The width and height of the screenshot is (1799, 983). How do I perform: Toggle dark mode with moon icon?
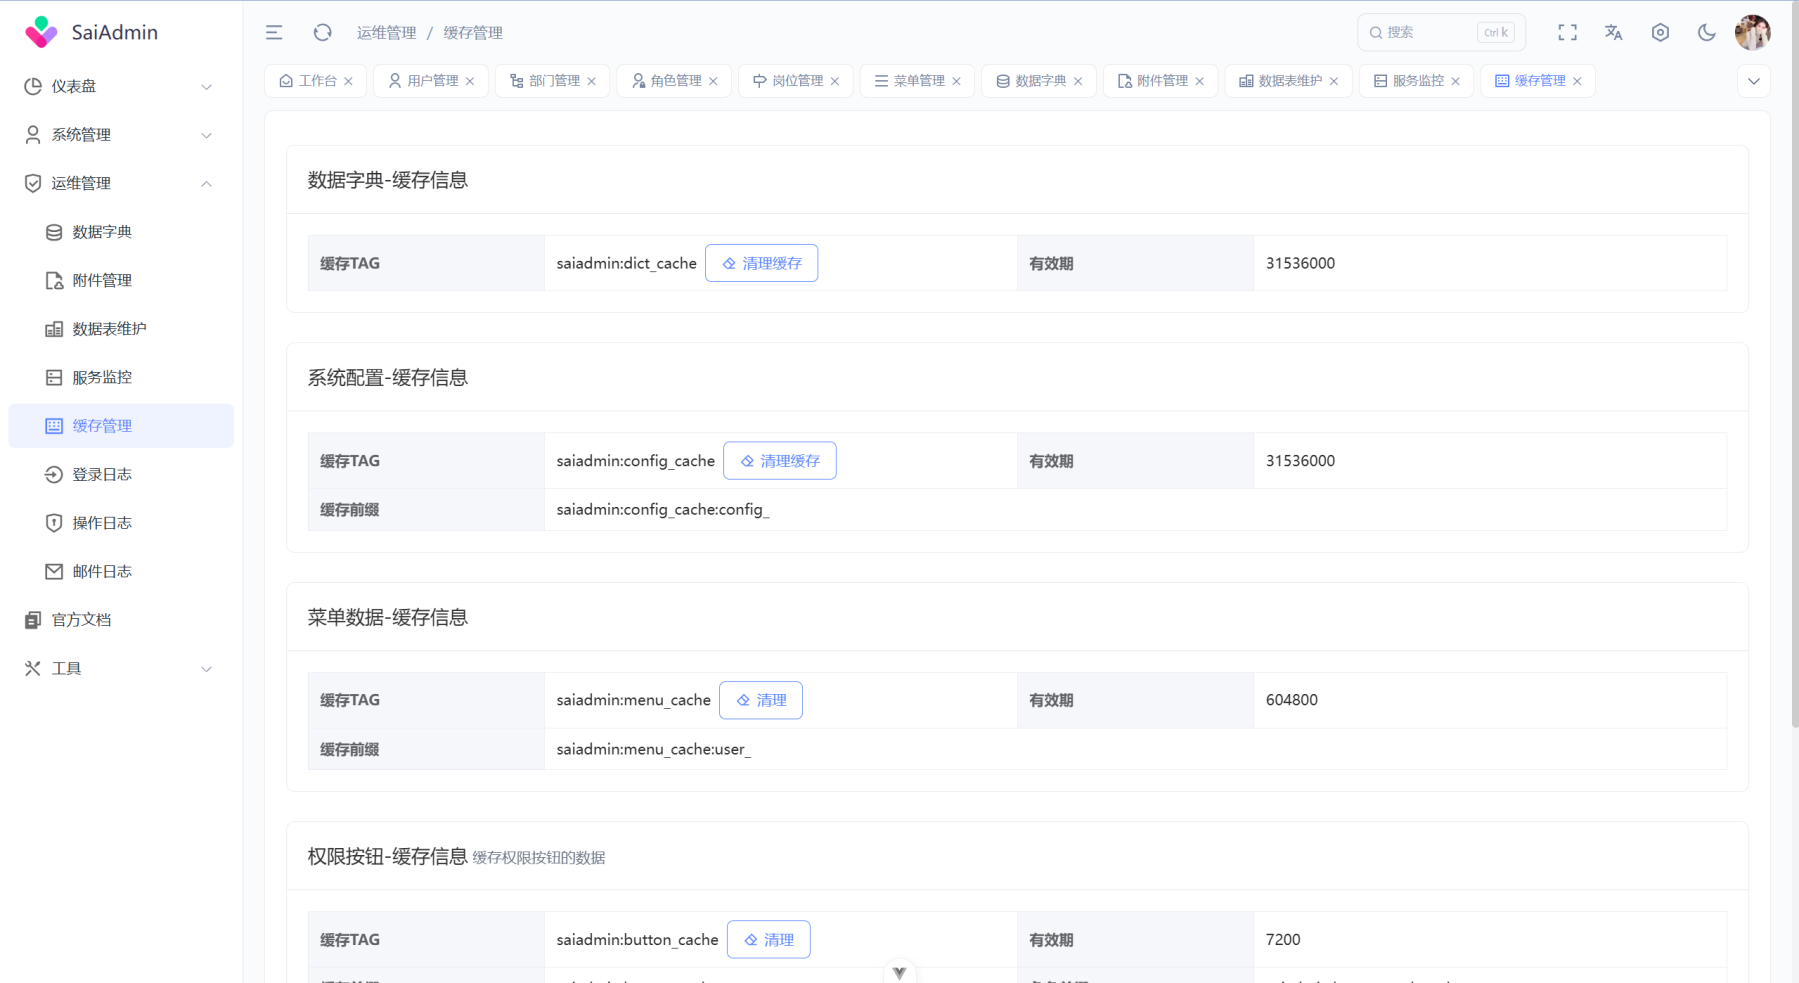(x=1706, y=33)
